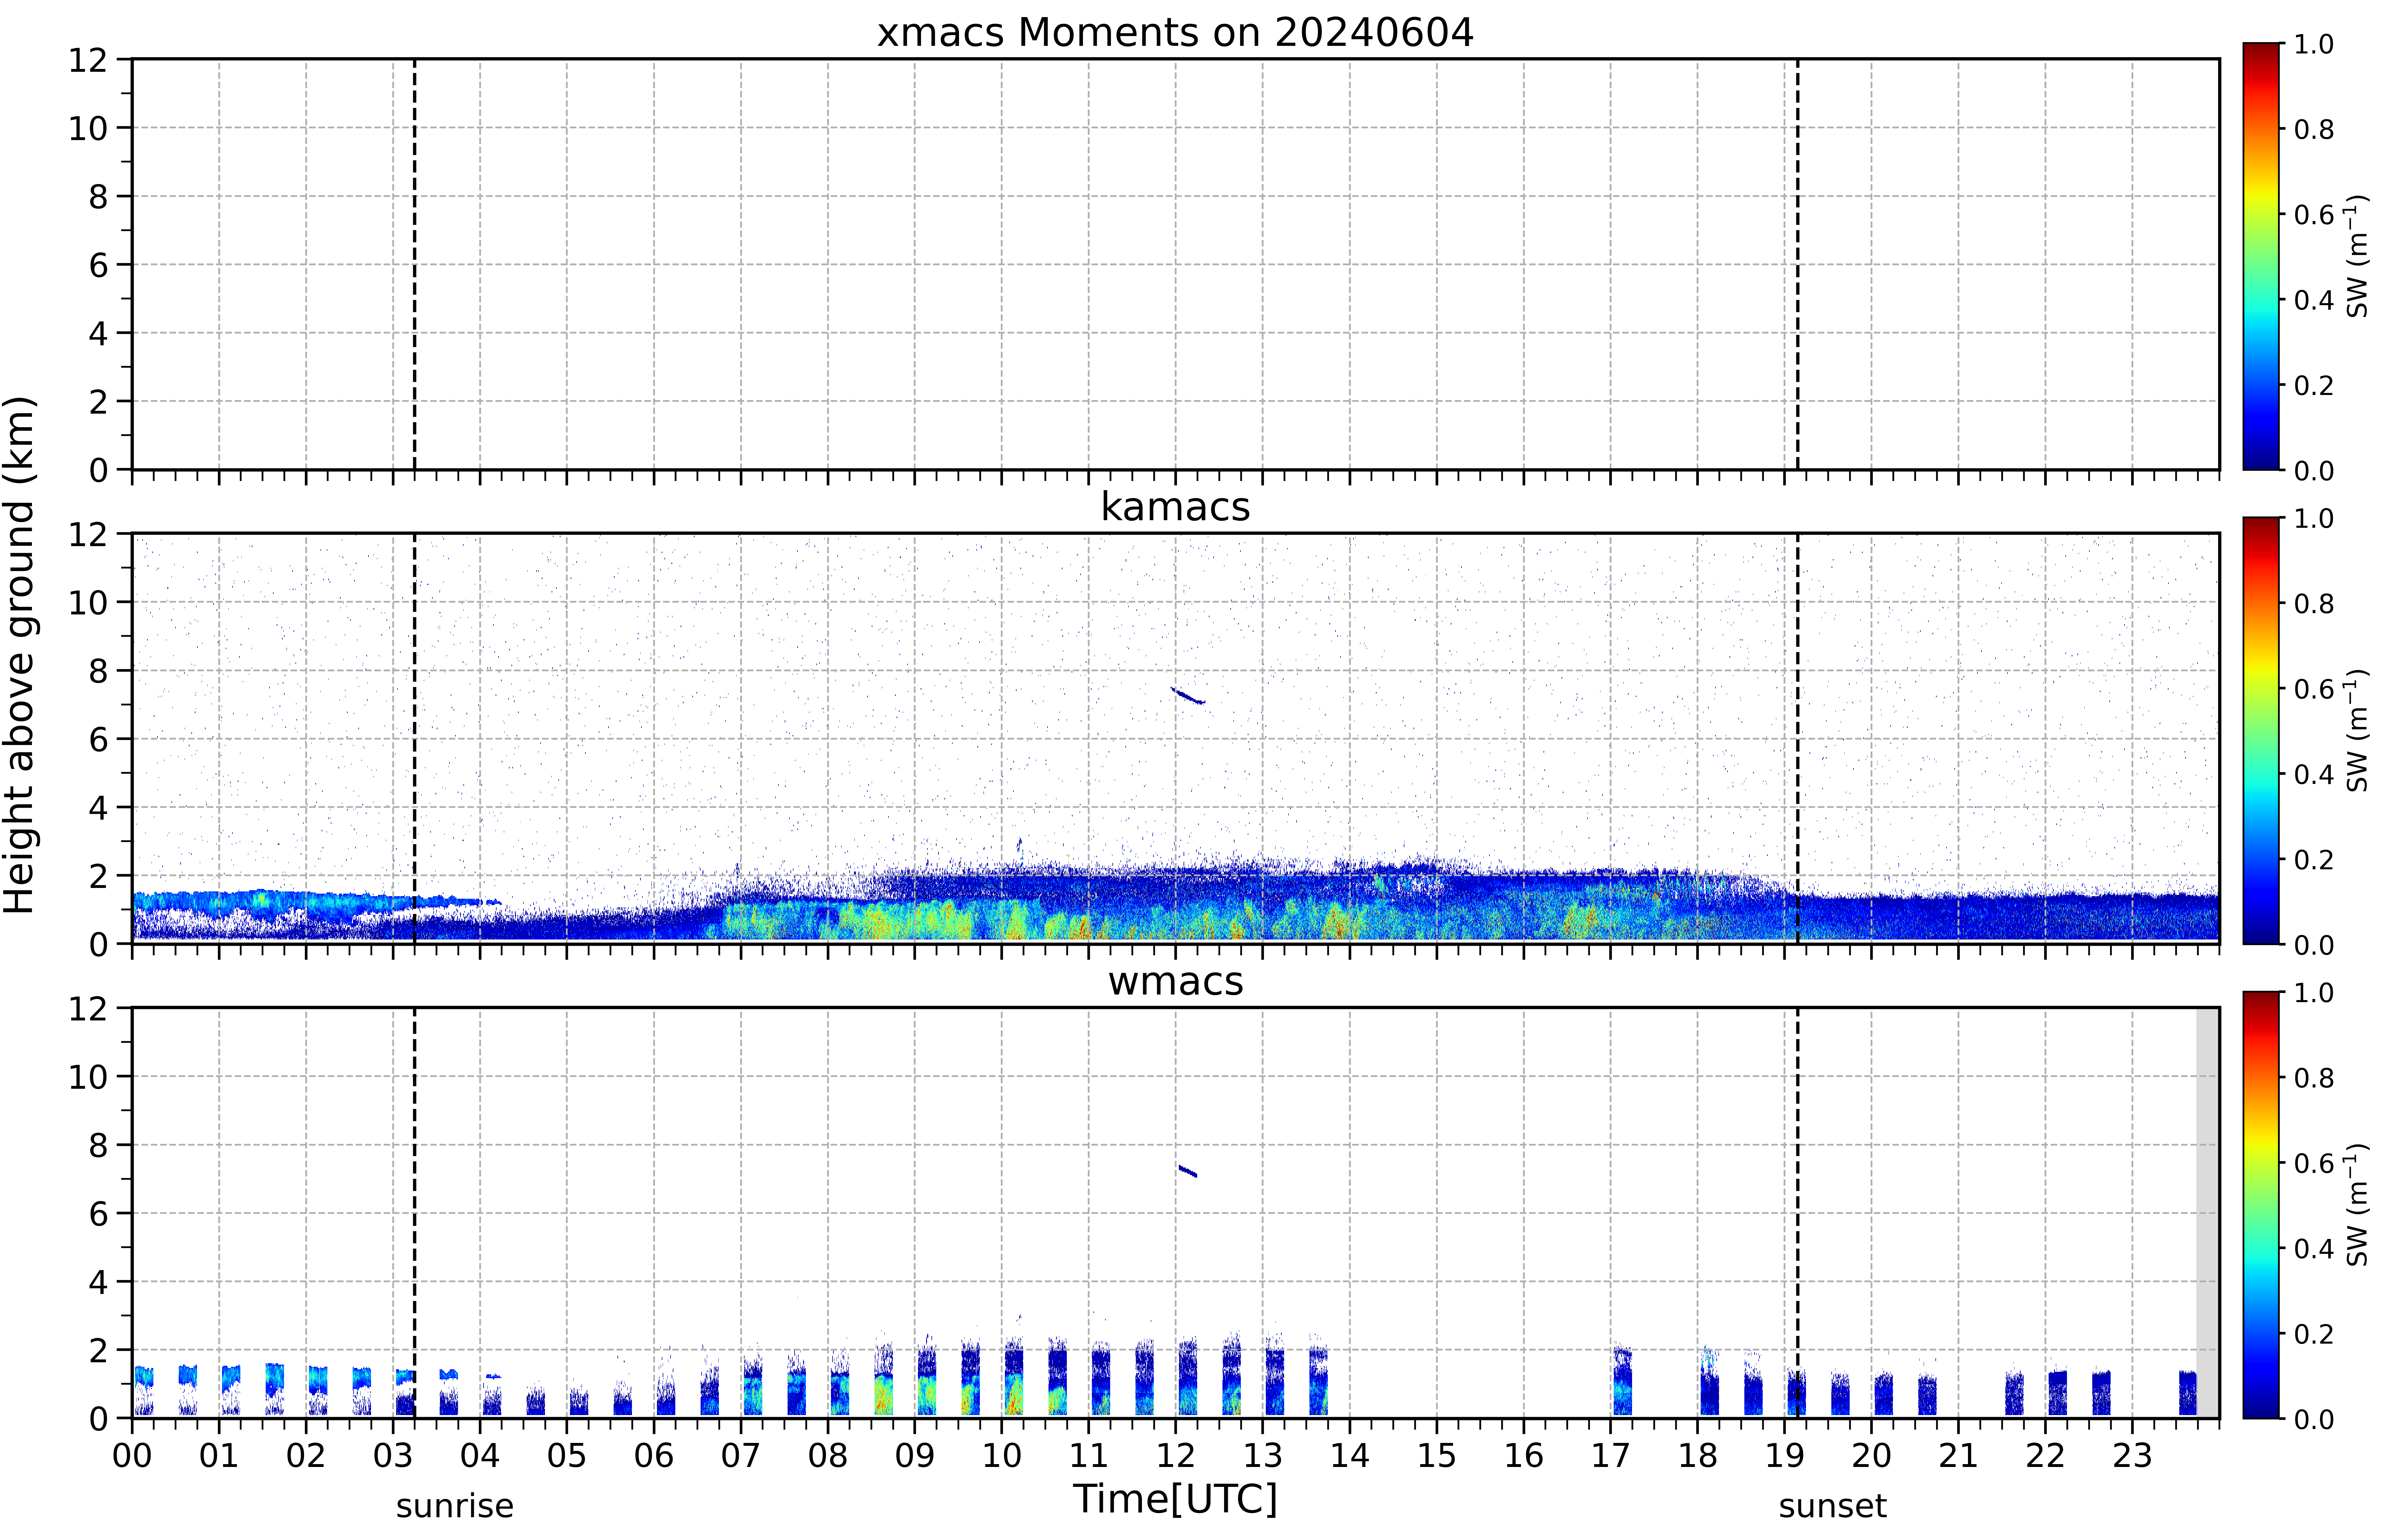The width and height of the screenshot is (2388, 1540).
Task: Click the "06" hour tick label on the time axis
Action: pyautogui.click(x=654, y=1456)
